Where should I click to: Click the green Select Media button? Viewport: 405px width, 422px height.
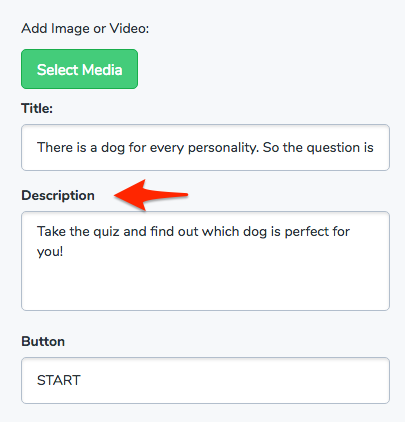(x=79, y=69)
